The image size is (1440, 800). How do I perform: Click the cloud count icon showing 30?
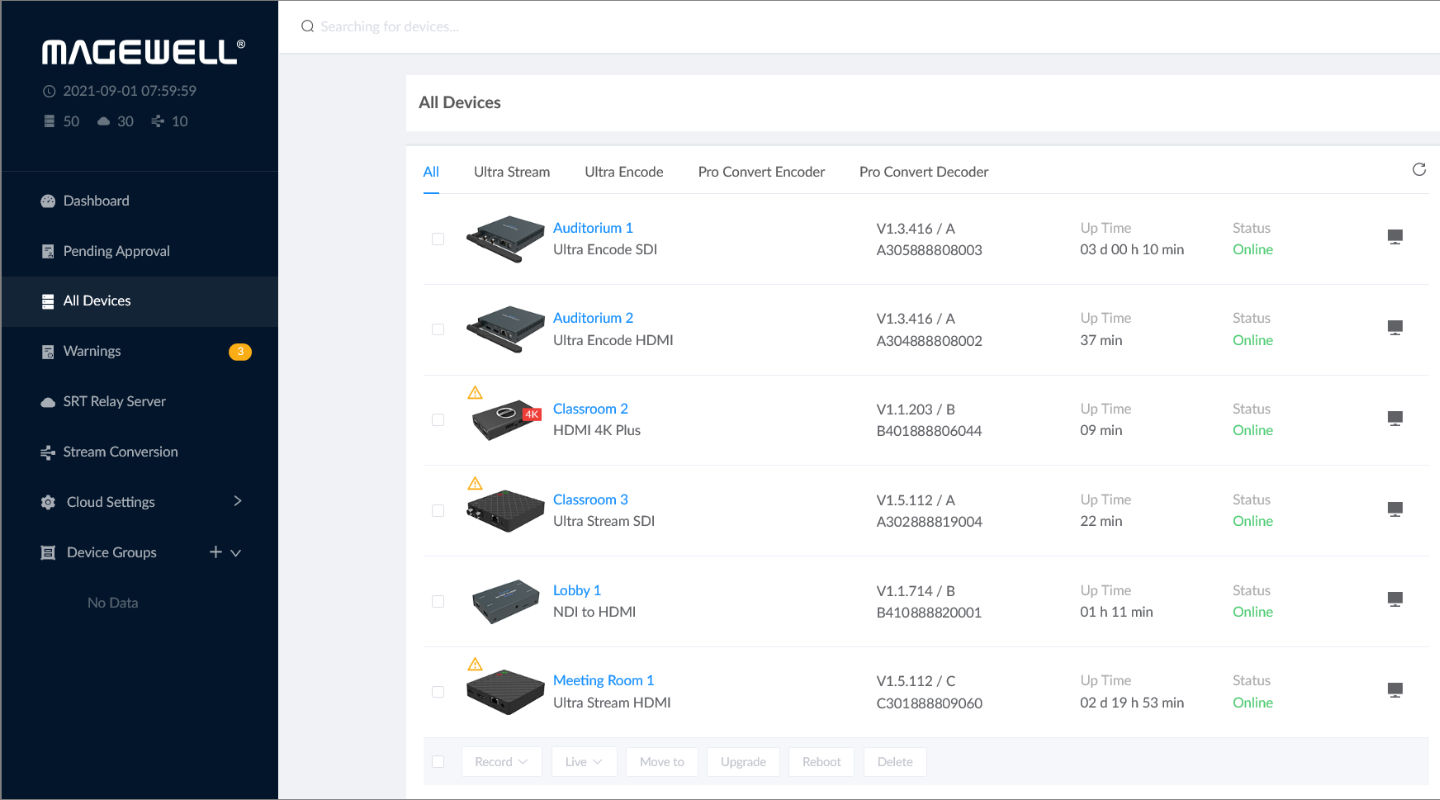pyautogui.click(x=103, y=121)
